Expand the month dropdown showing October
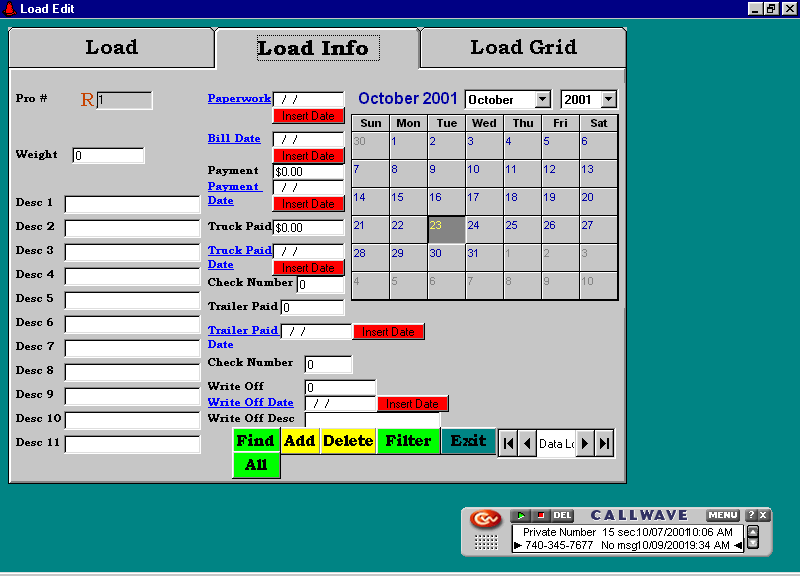The width and height of the screenshot is (800, 576). (x=542, y=100)
